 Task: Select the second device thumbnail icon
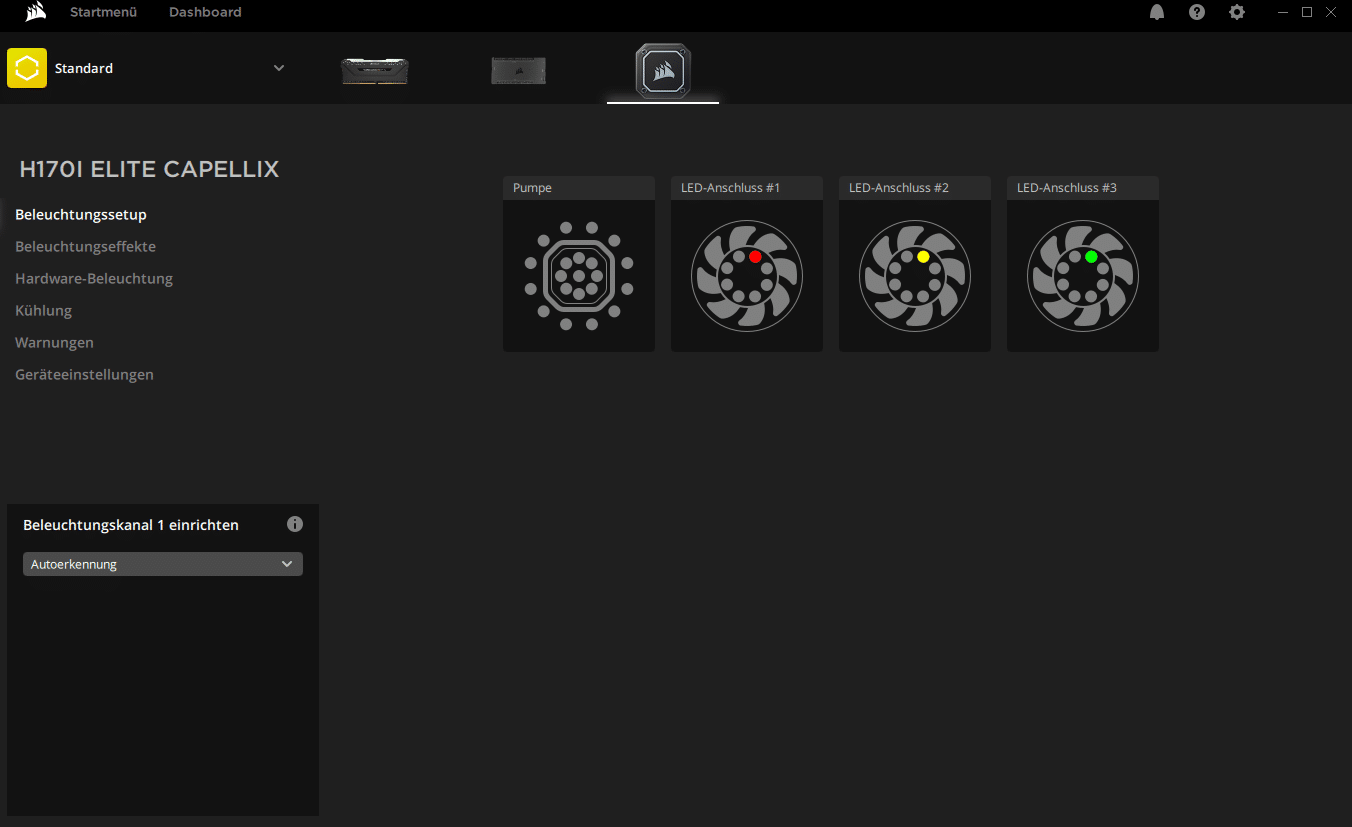518,70
